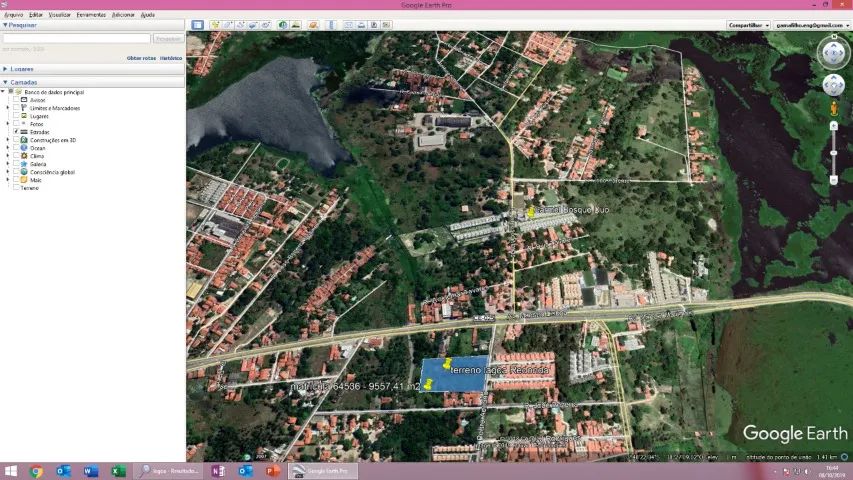Select the Add Path tool
The image size is (853, 480).
[240, 25]
